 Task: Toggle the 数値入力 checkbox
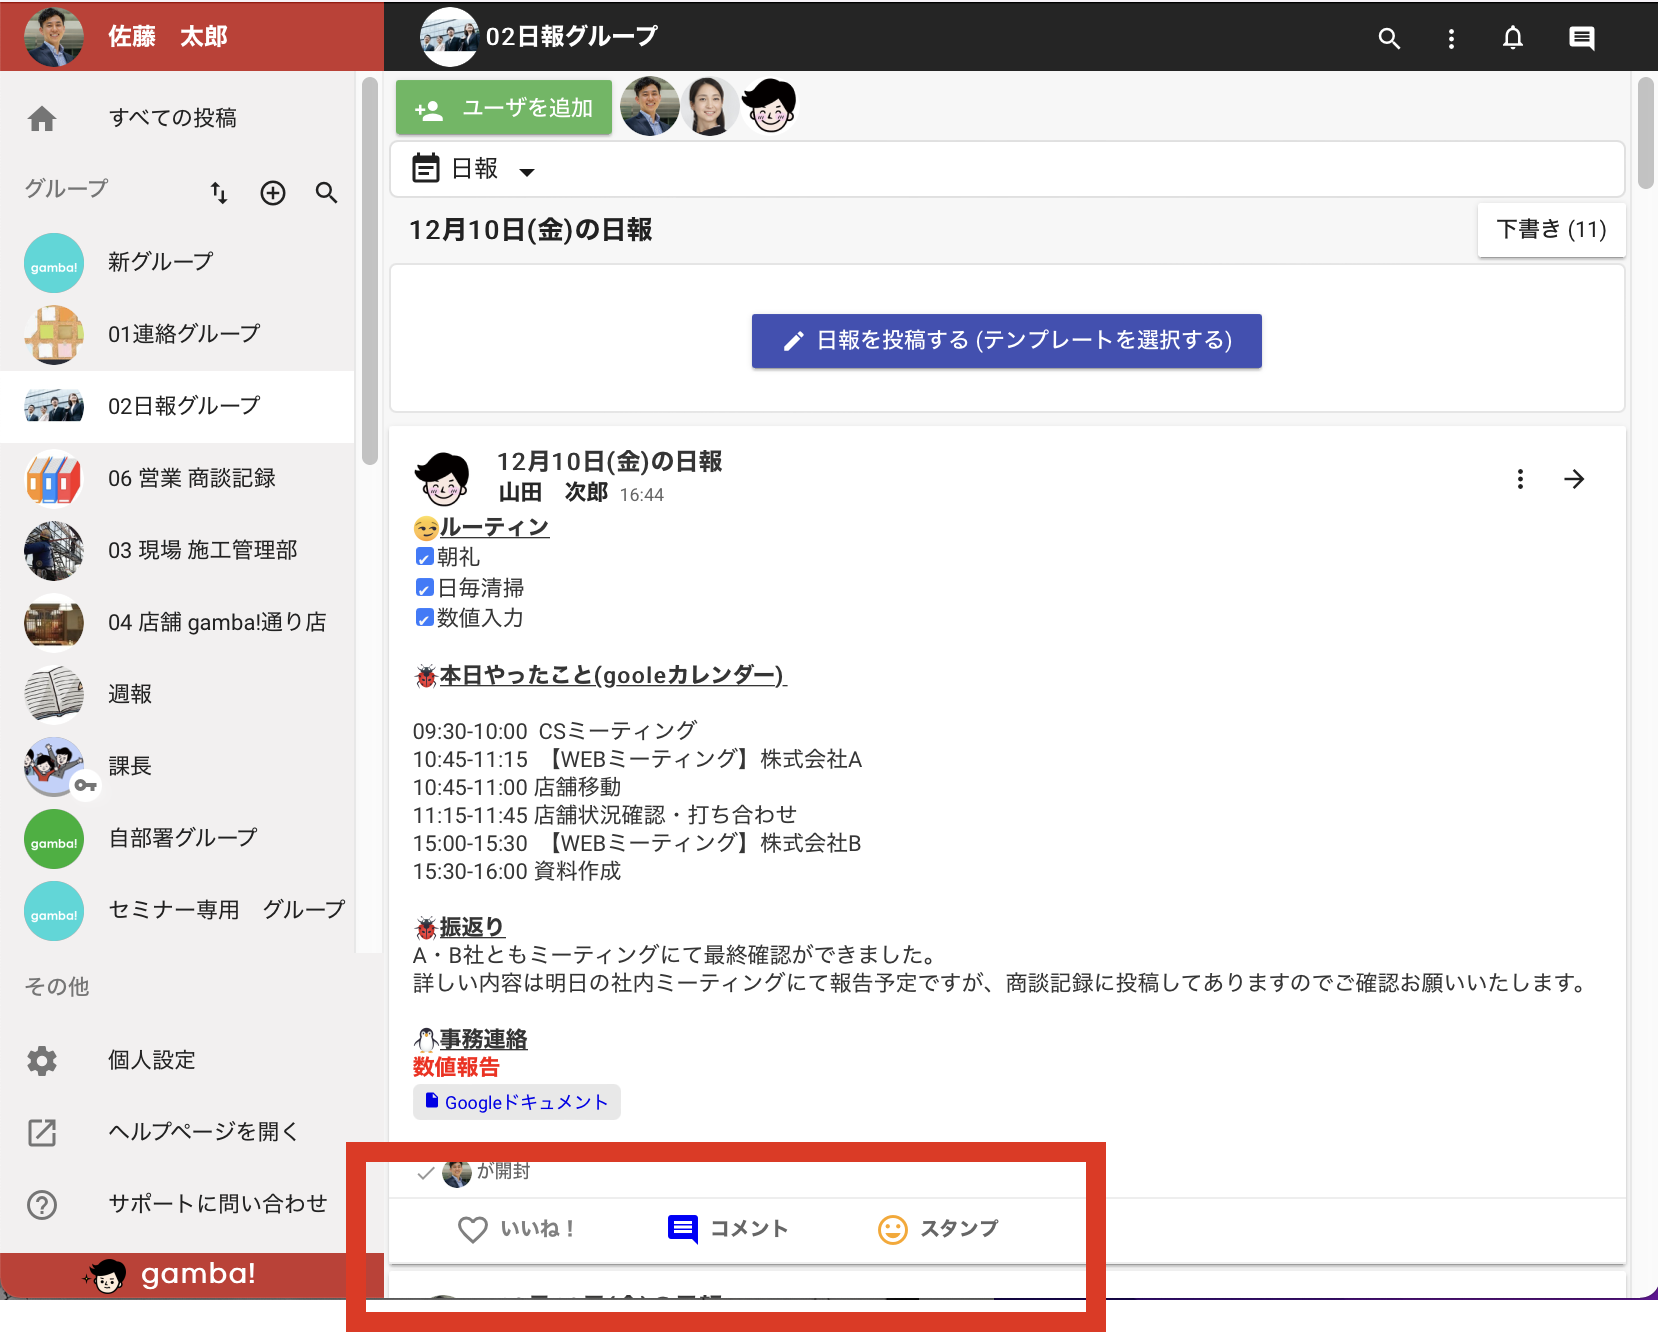[x=424, y=618]
